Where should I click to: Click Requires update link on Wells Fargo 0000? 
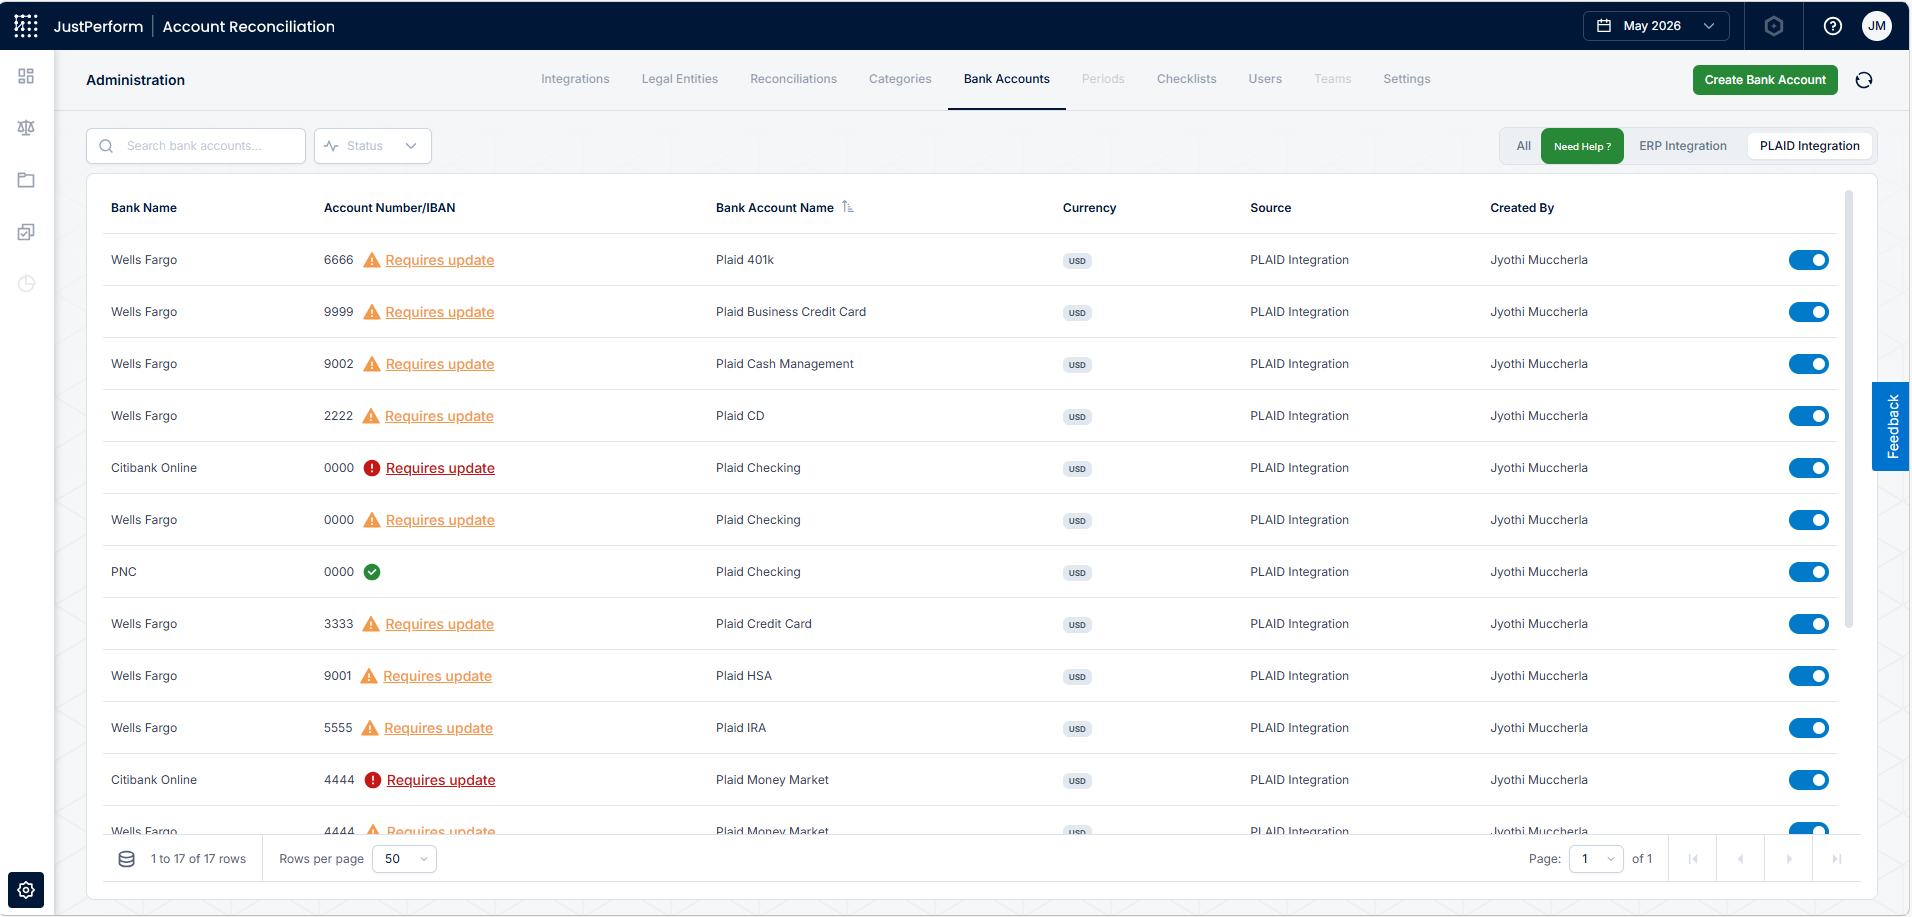(x=440, y=520)
